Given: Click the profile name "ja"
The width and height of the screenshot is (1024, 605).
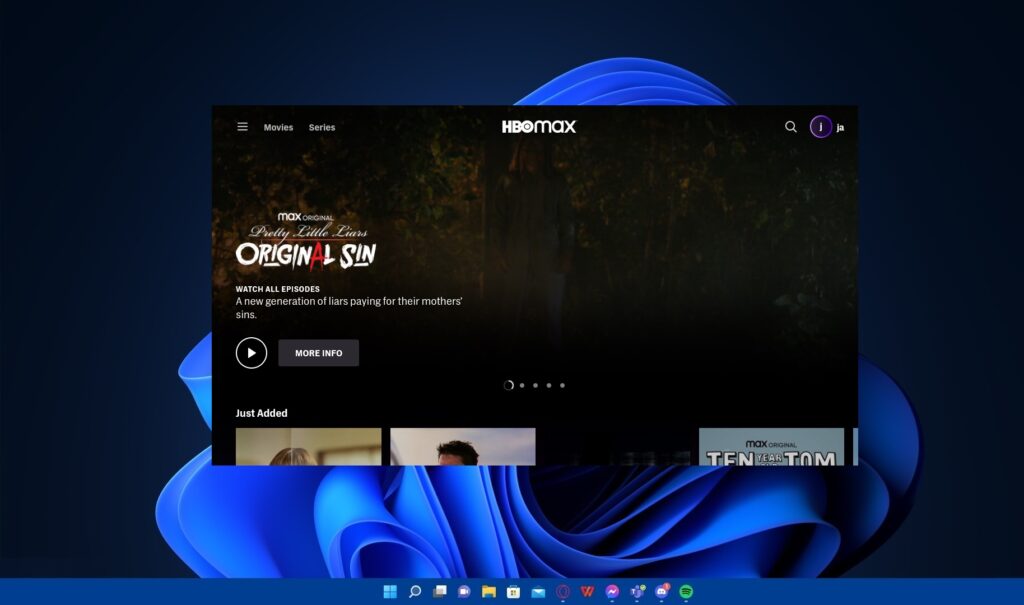Looking at the screenshot, I should coord(840,127).
